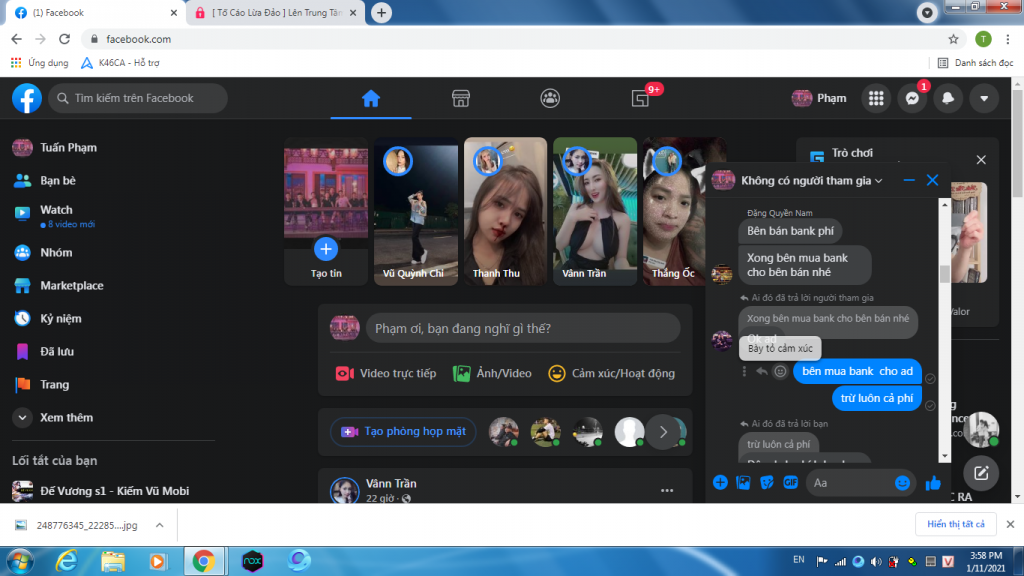Click the post composer text field
1024x576 pixels.
pyautogui.click(x=520, y=328)
